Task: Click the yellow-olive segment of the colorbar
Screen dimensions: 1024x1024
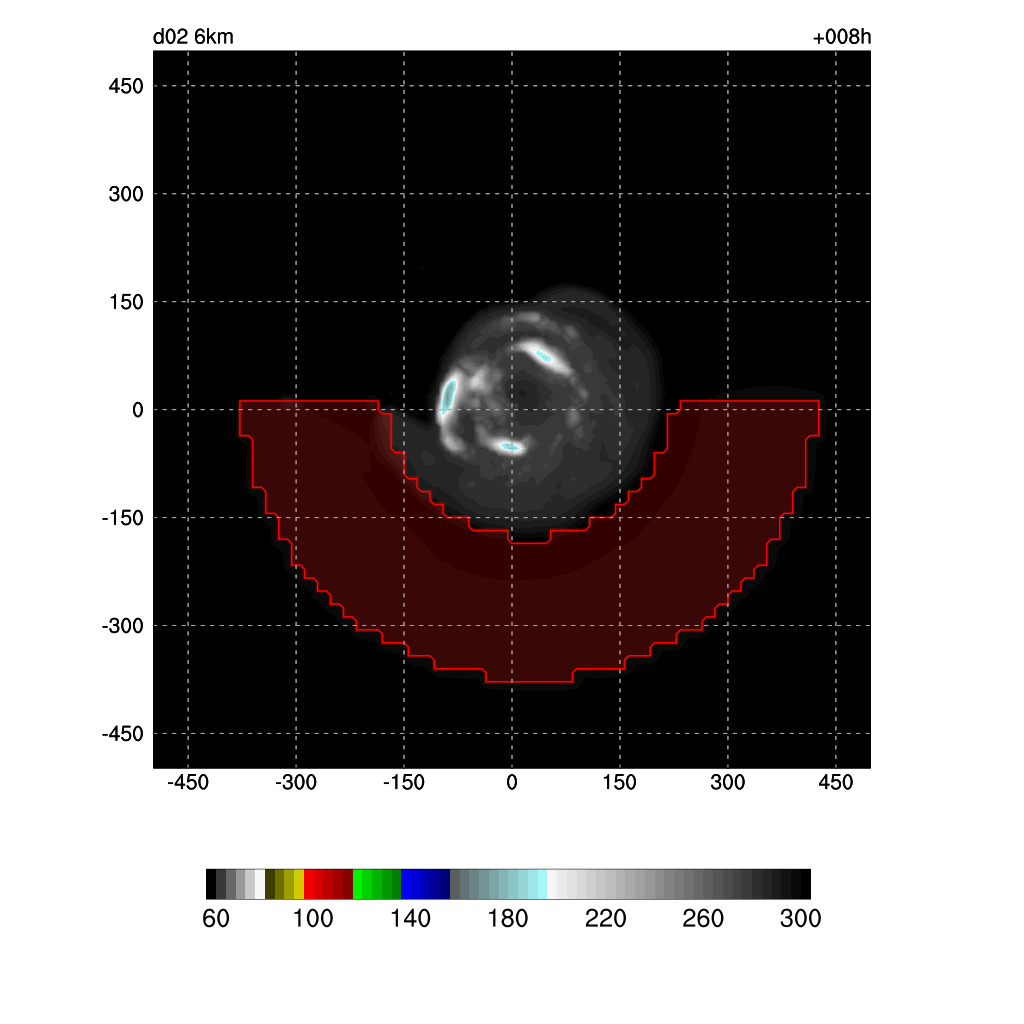Action: tap(285, 884)
